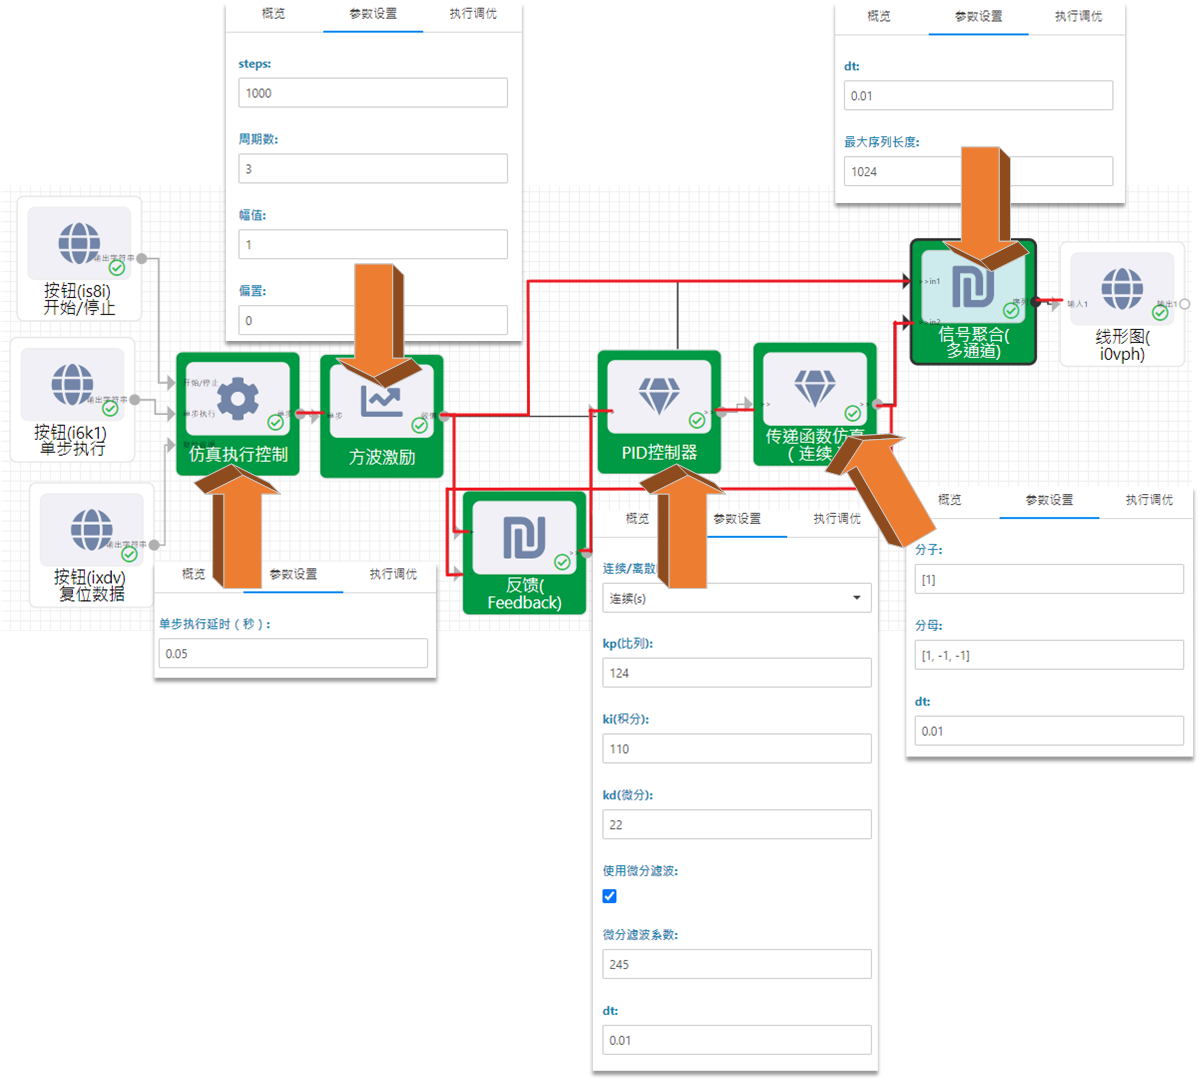Click the 传递函数仿真 node icon
Viewport: 1200px width, 1081px height.
814,389
